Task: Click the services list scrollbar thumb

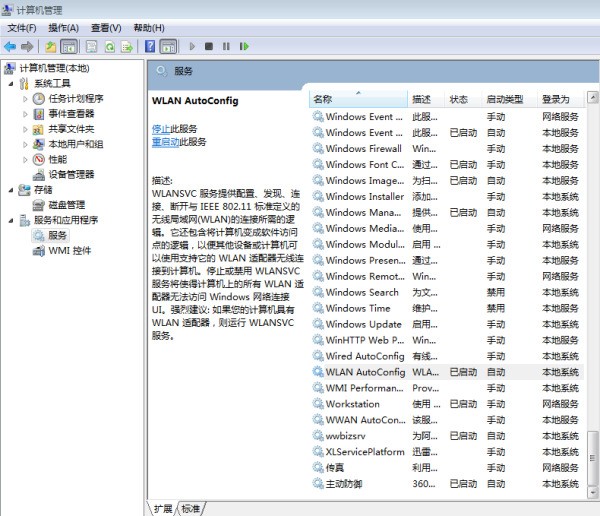Action: point(593,459)
